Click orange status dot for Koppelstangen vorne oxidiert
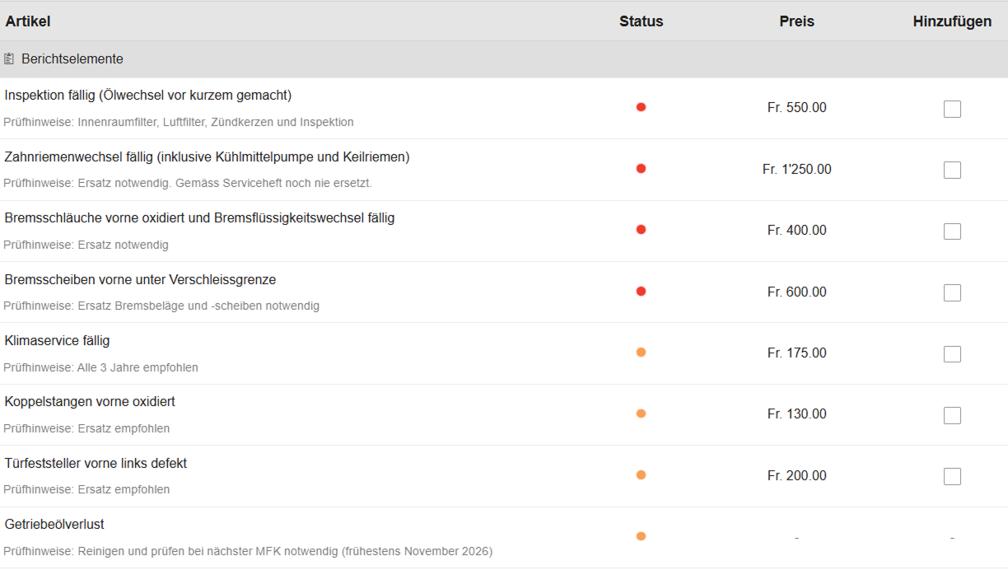This screenshot has height=570, width=1008. (x=641, y=414)
